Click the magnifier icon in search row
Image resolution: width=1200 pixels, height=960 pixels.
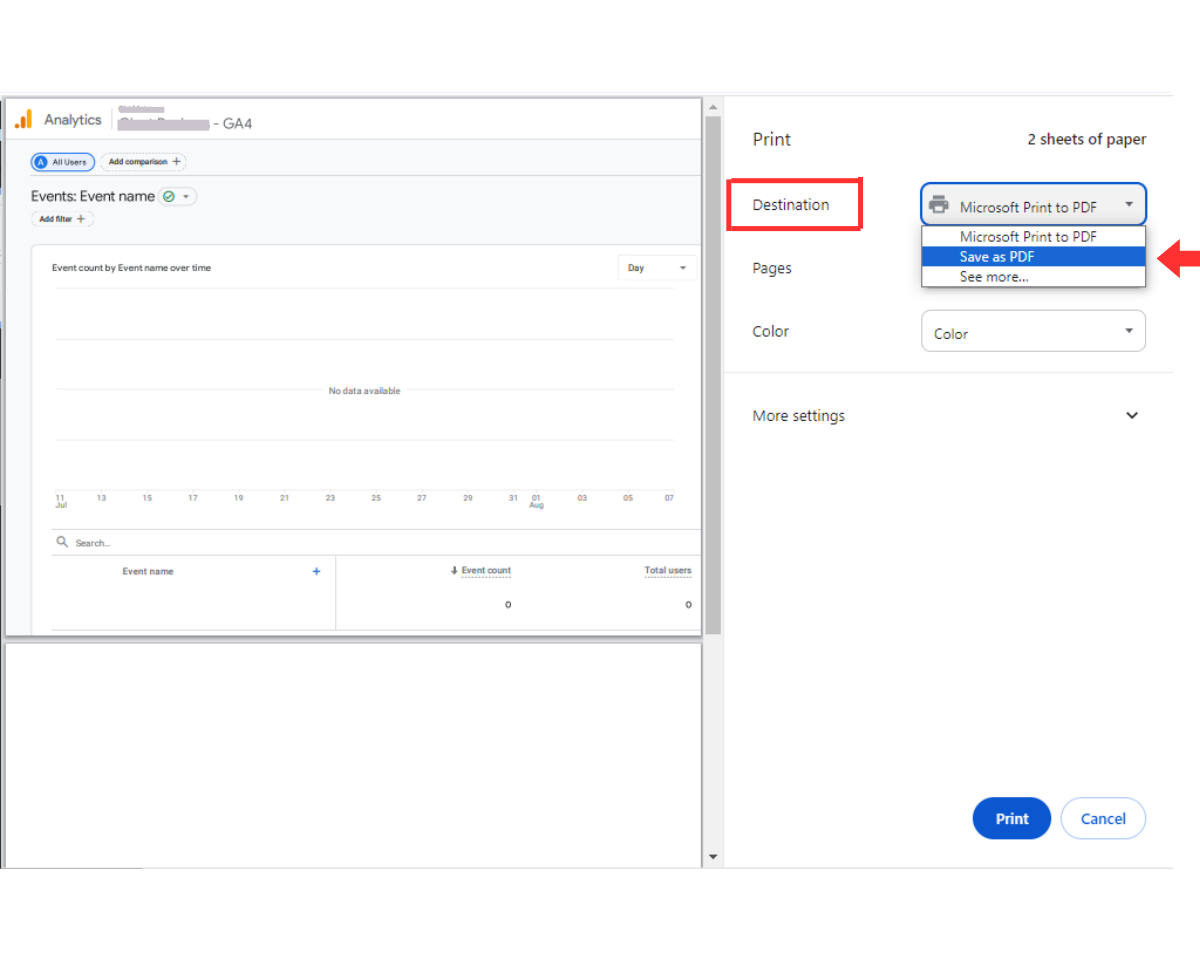62,542
